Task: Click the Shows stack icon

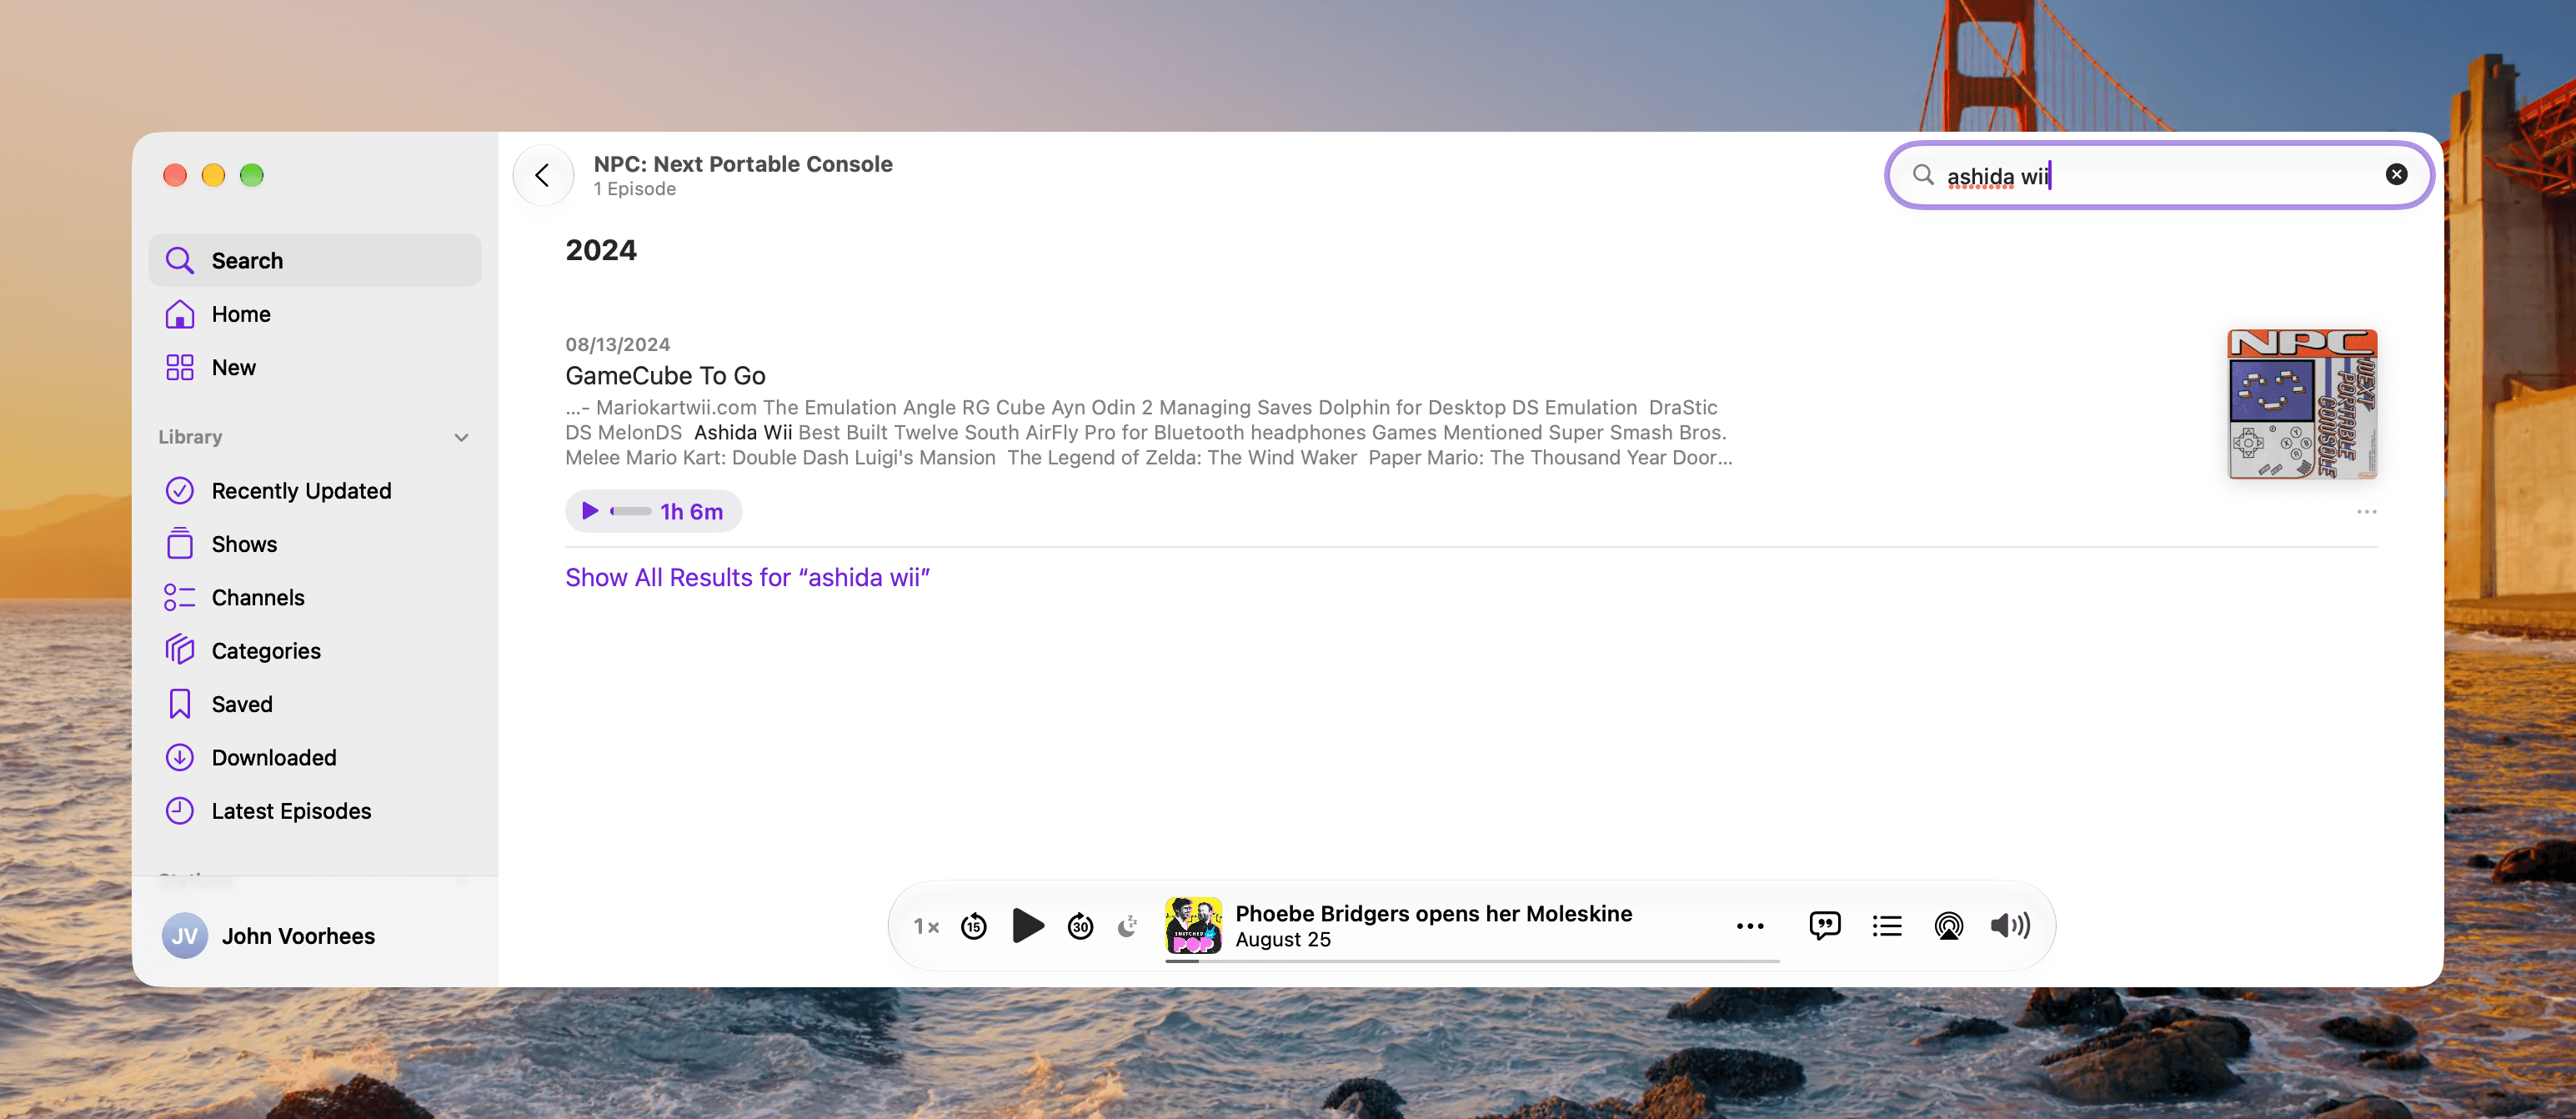Action: click(x=179, y=544)
